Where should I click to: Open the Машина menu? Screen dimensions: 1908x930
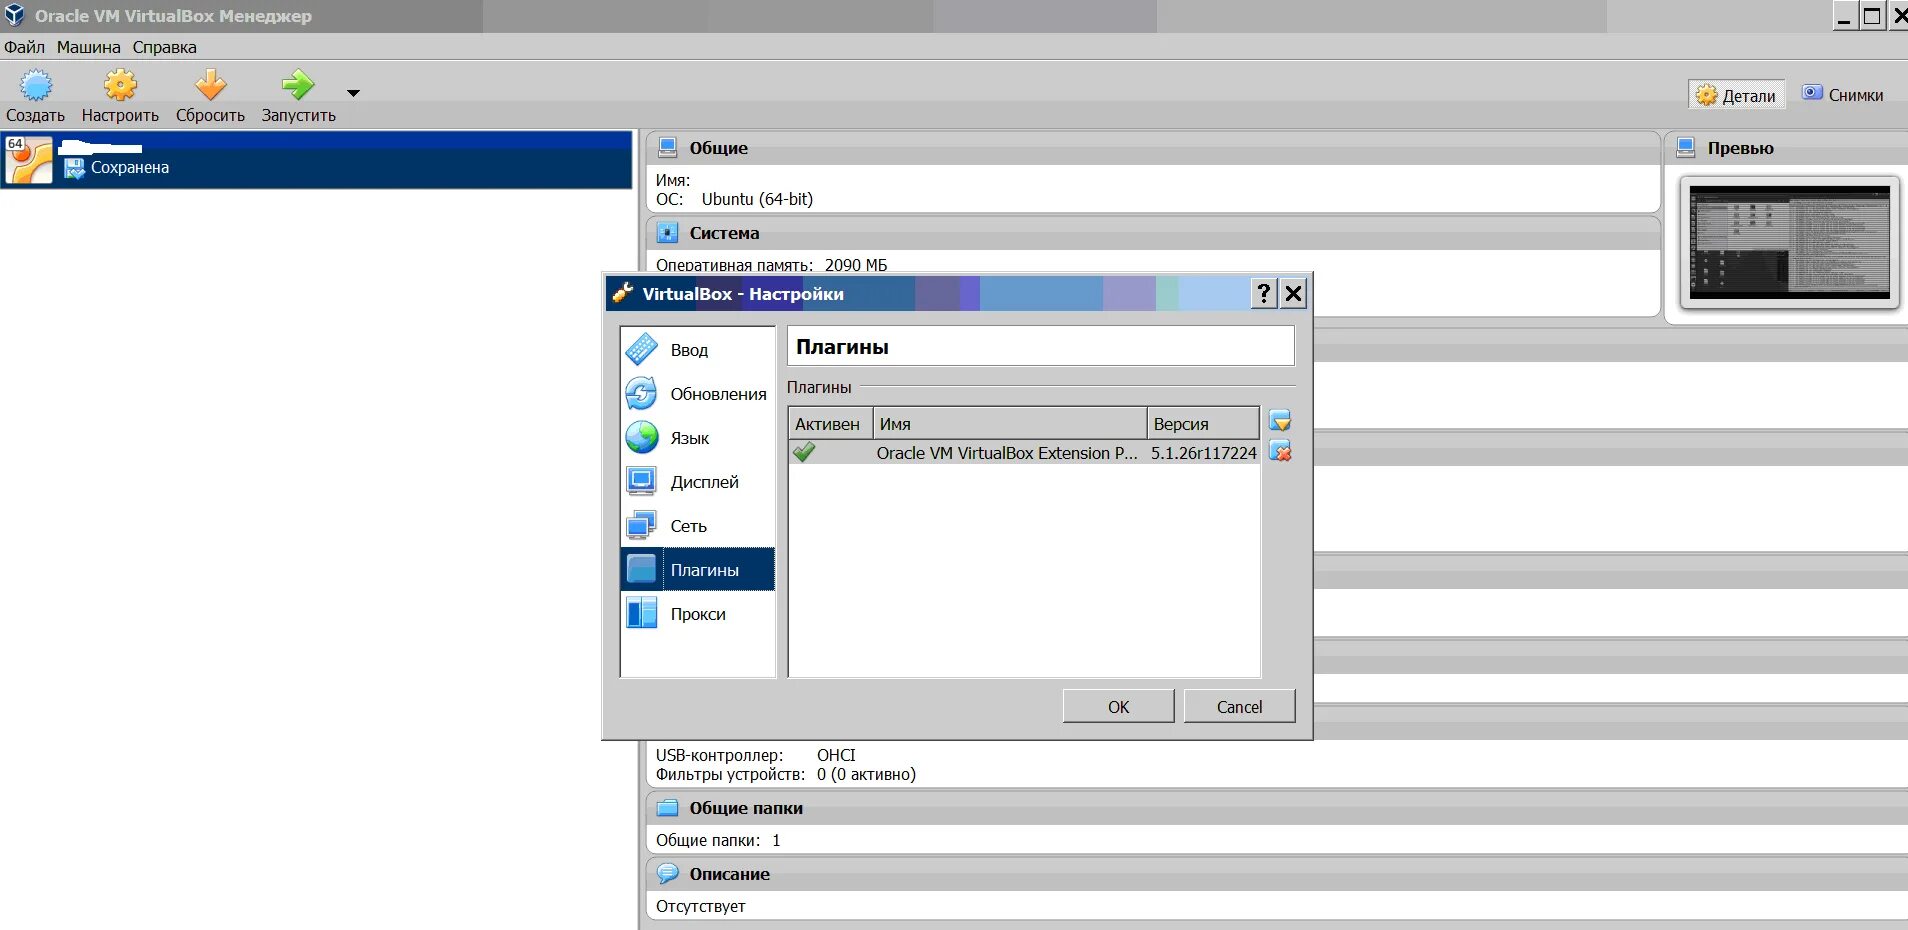88,47
